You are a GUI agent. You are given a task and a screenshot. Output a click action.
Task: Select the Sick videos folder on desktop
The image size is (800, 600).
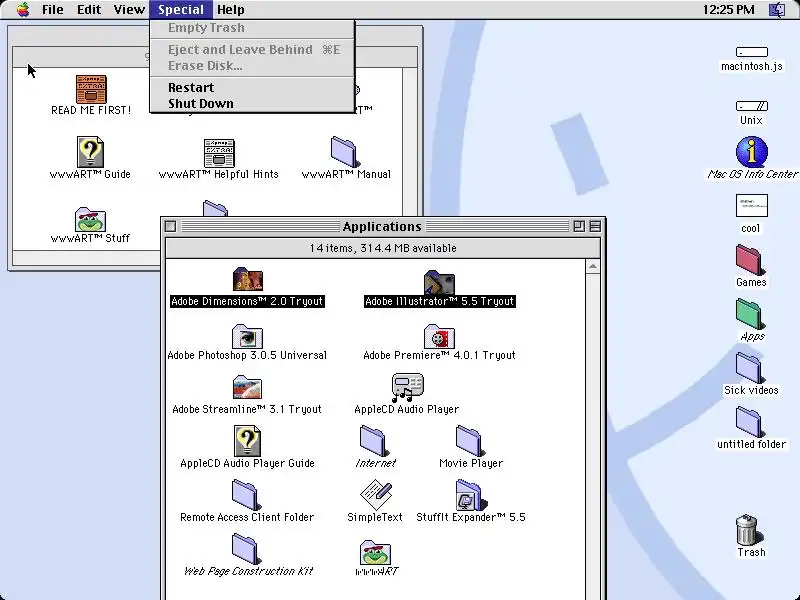(x=749, y=368)
